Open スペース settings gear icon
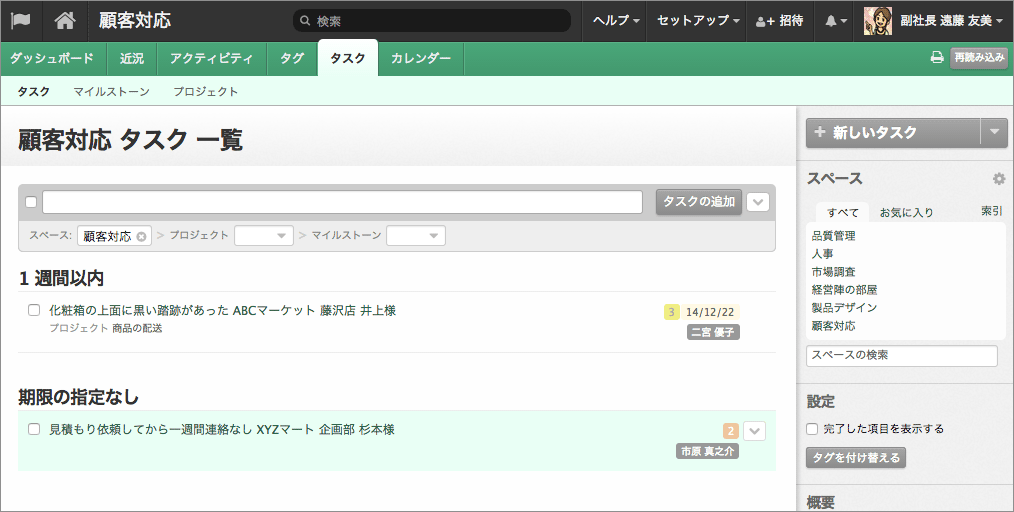1014x512 pixels. pyautogui.click(x=999, y=178)
